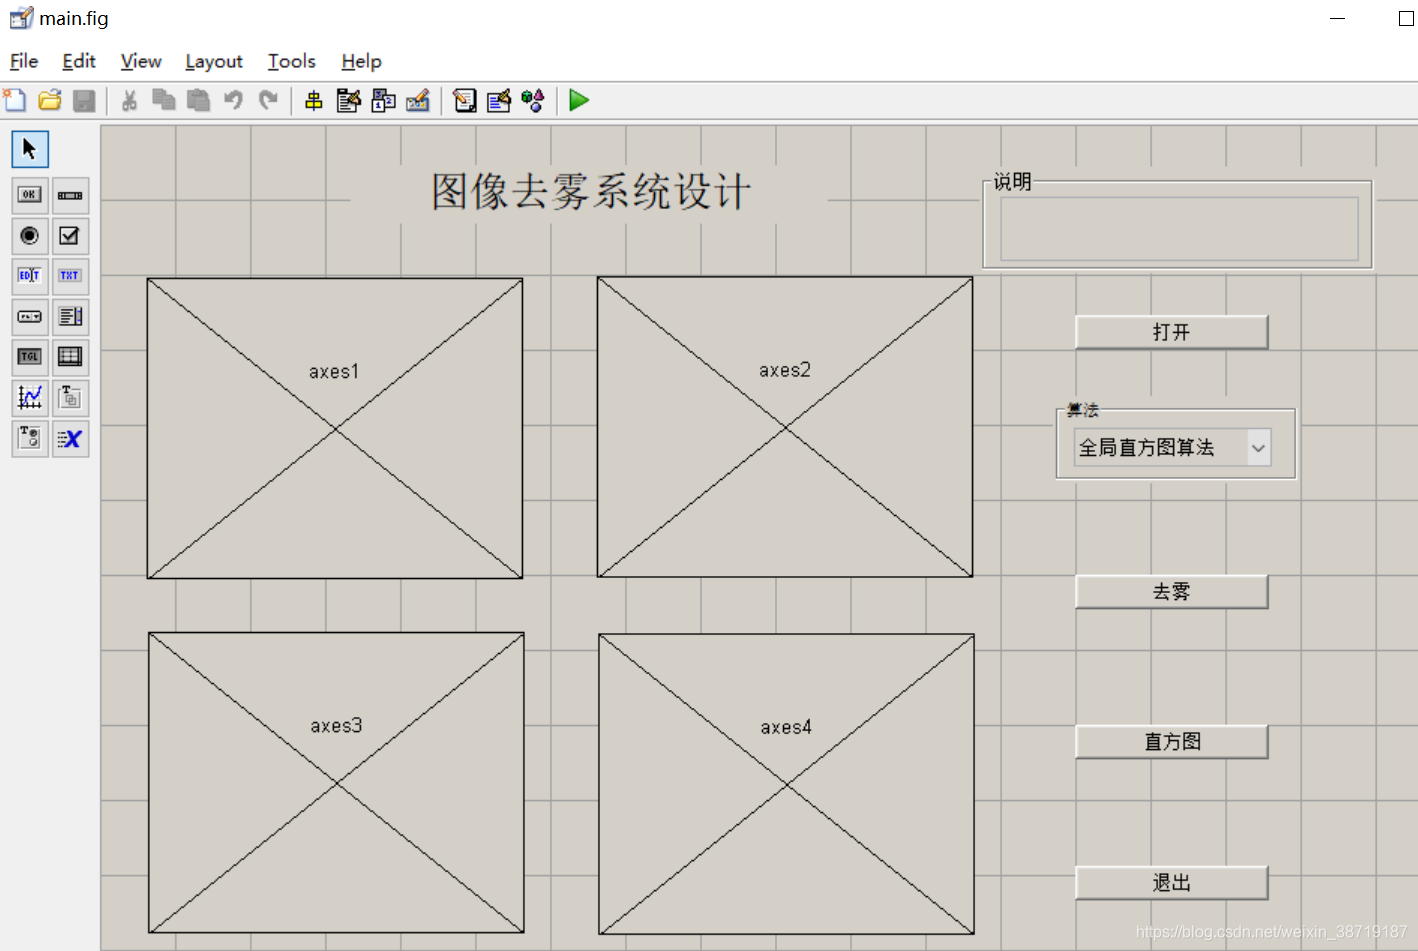Click the New Figure toolbar icon

click(15, 100)
